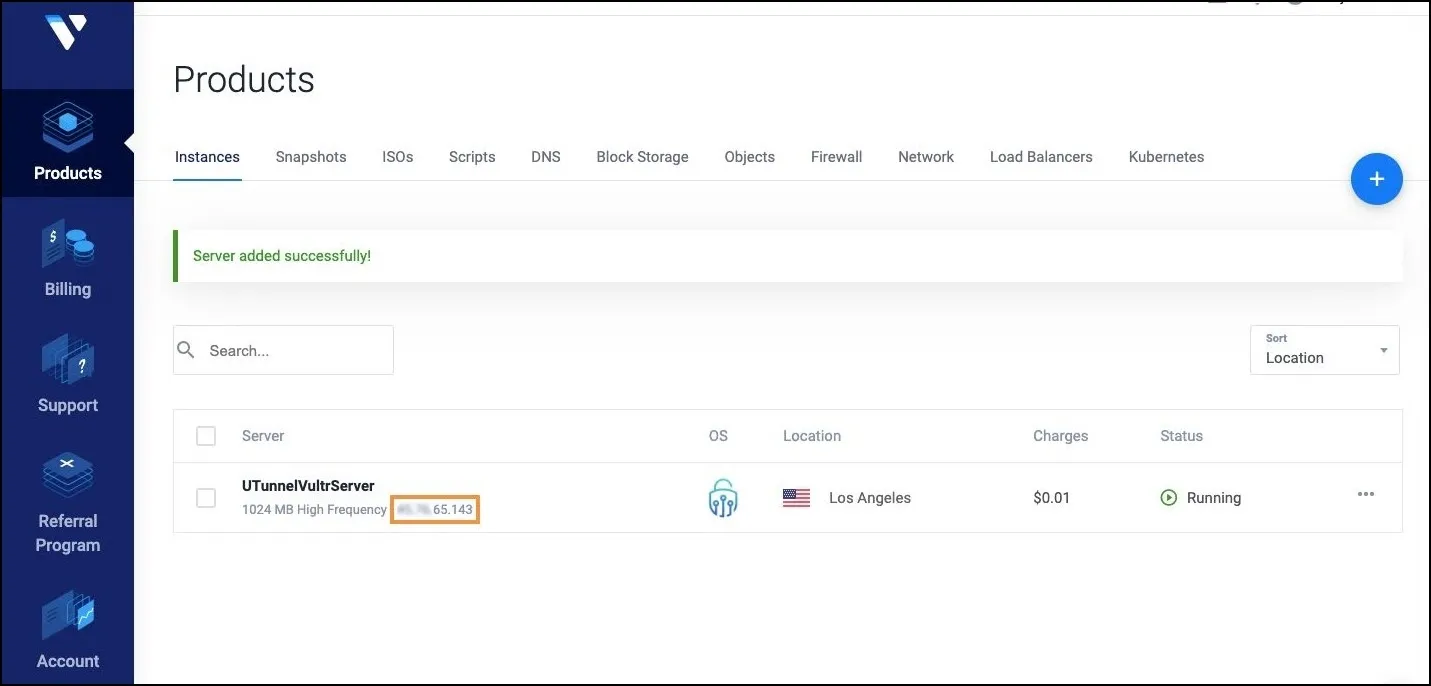Open the Objects tab
This screenshot has width=1431, height=686.
[750, 157]
